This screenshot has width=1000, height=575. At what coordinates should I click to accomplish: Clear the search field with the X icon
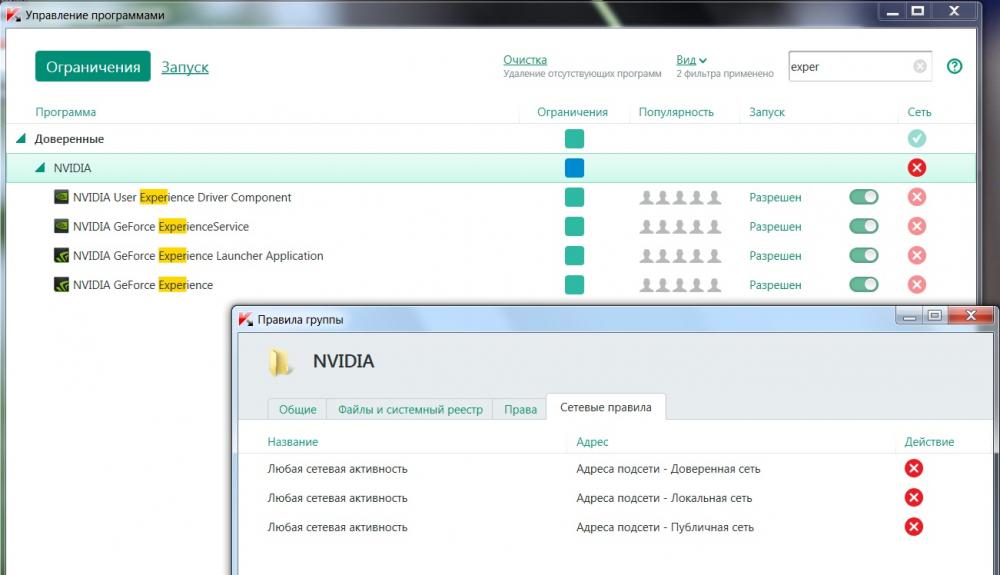point(919,67)
